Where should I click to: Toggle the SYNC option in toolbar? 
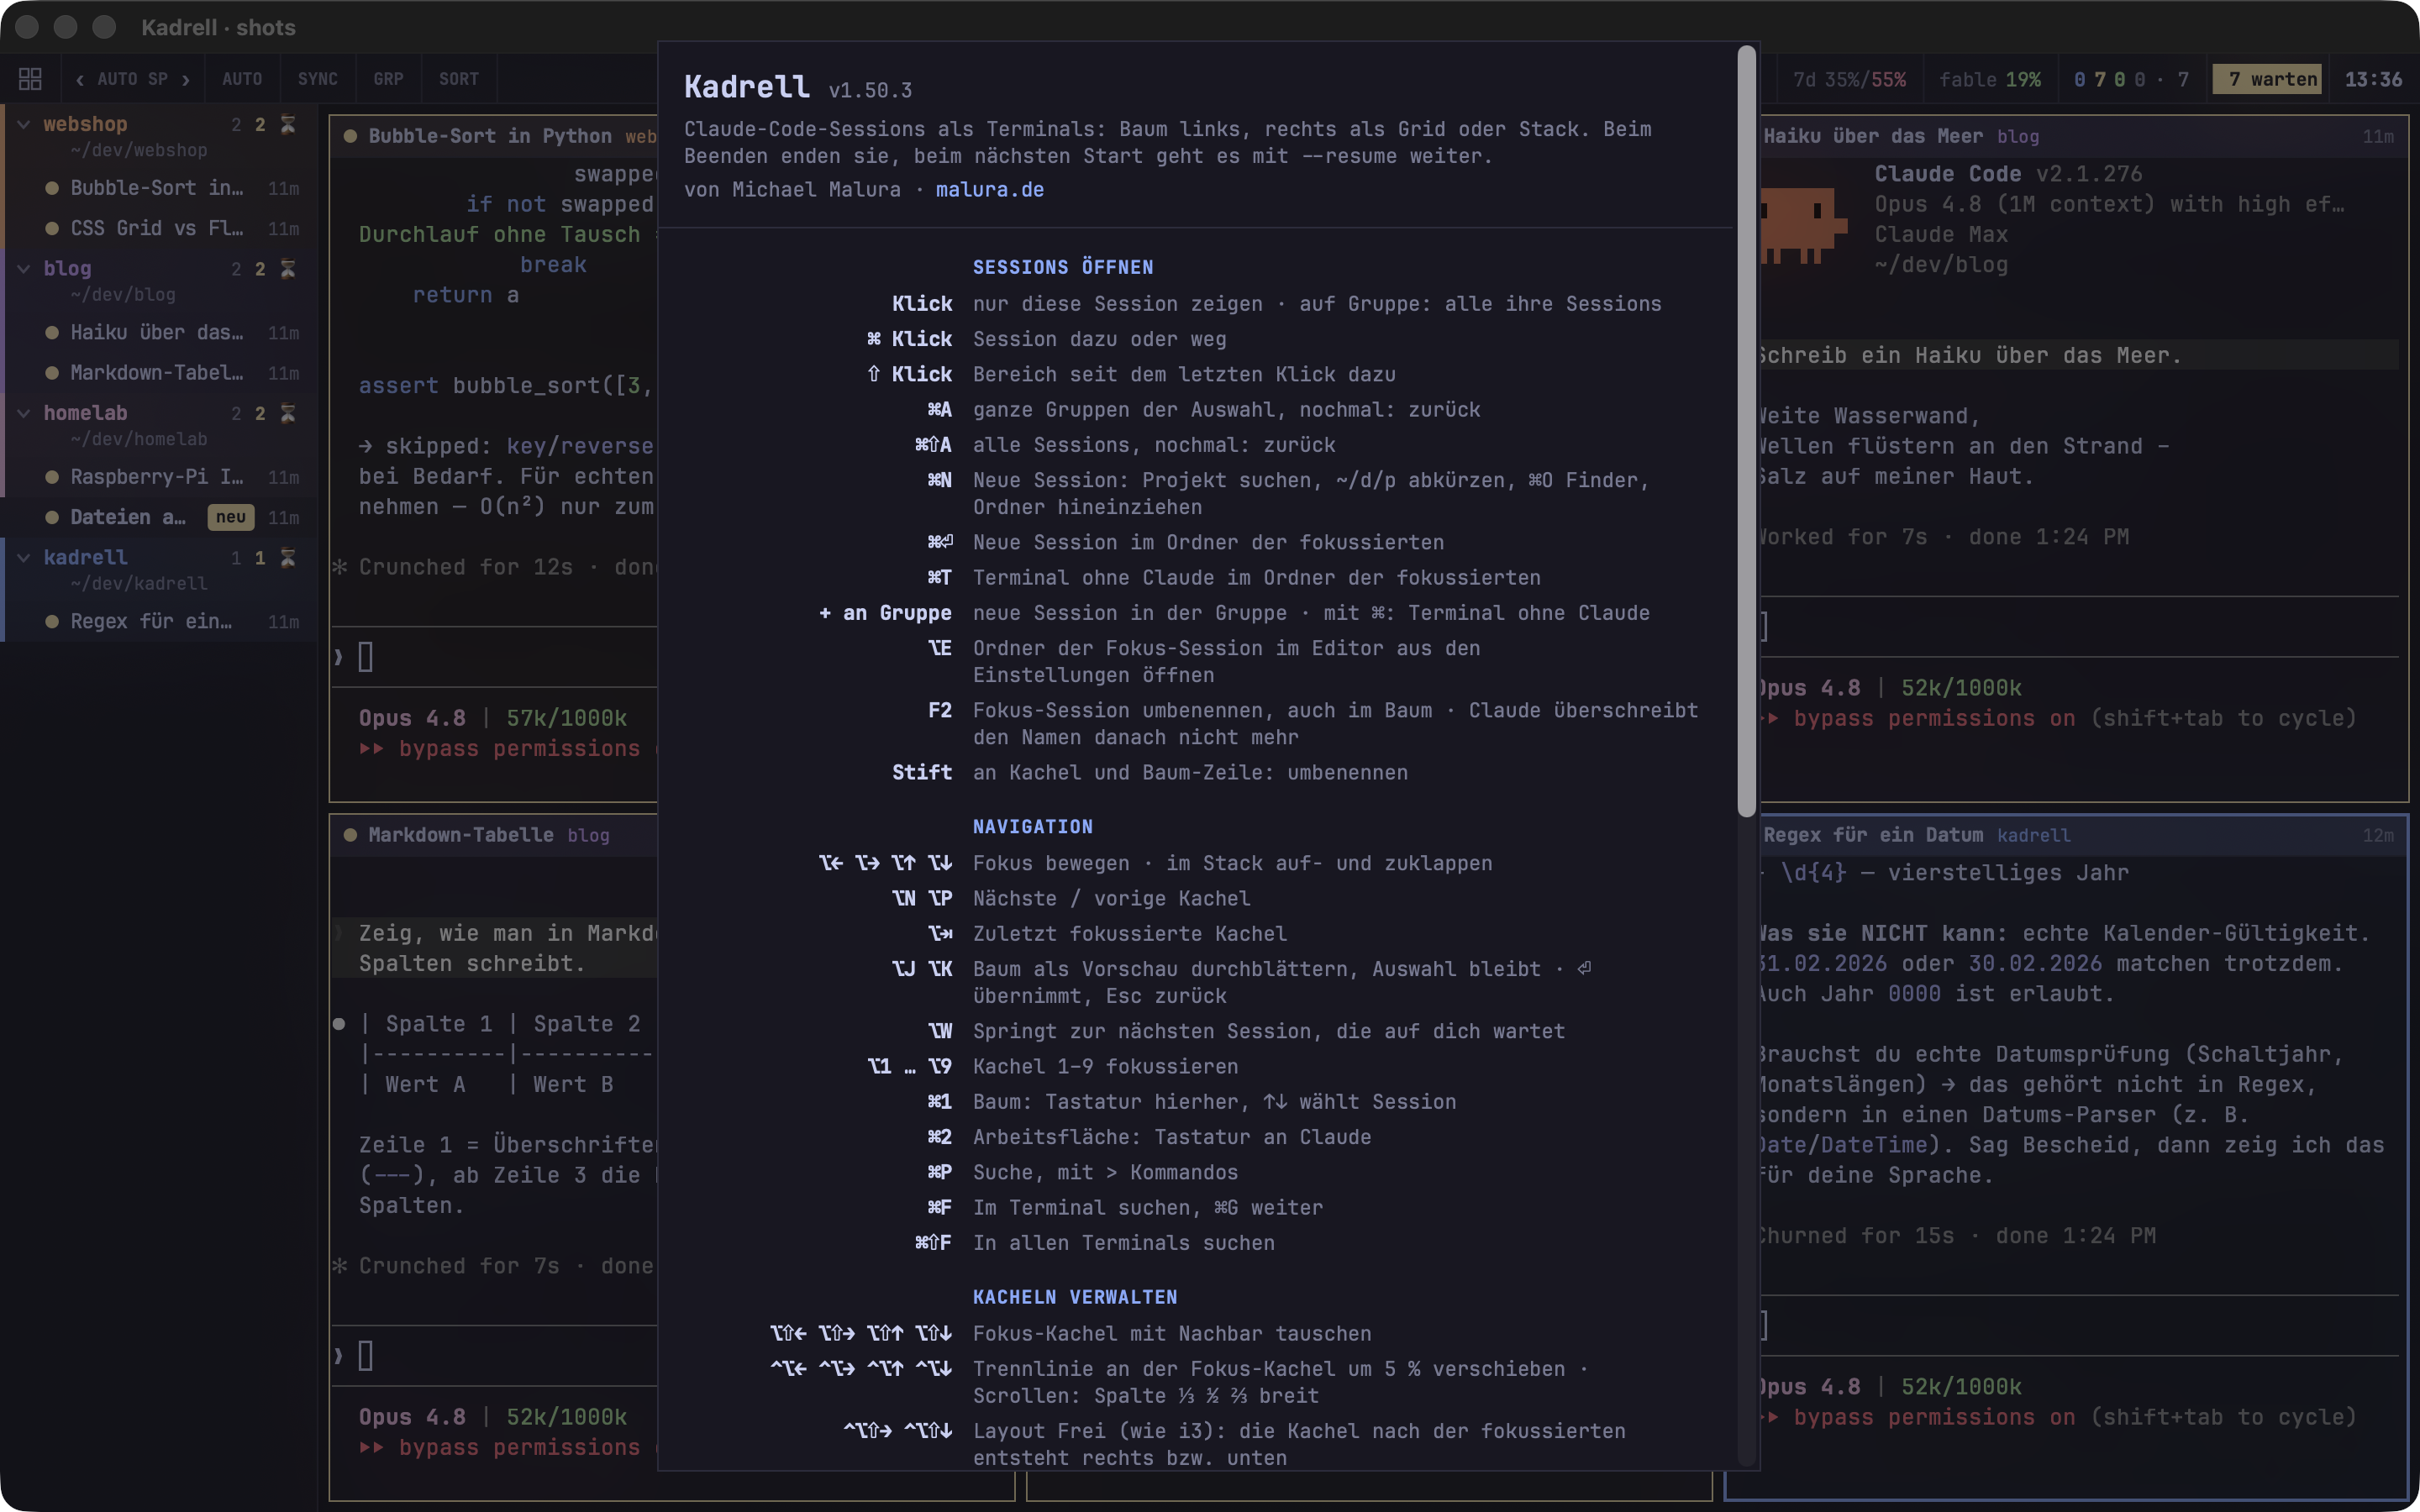click(318, 79)
